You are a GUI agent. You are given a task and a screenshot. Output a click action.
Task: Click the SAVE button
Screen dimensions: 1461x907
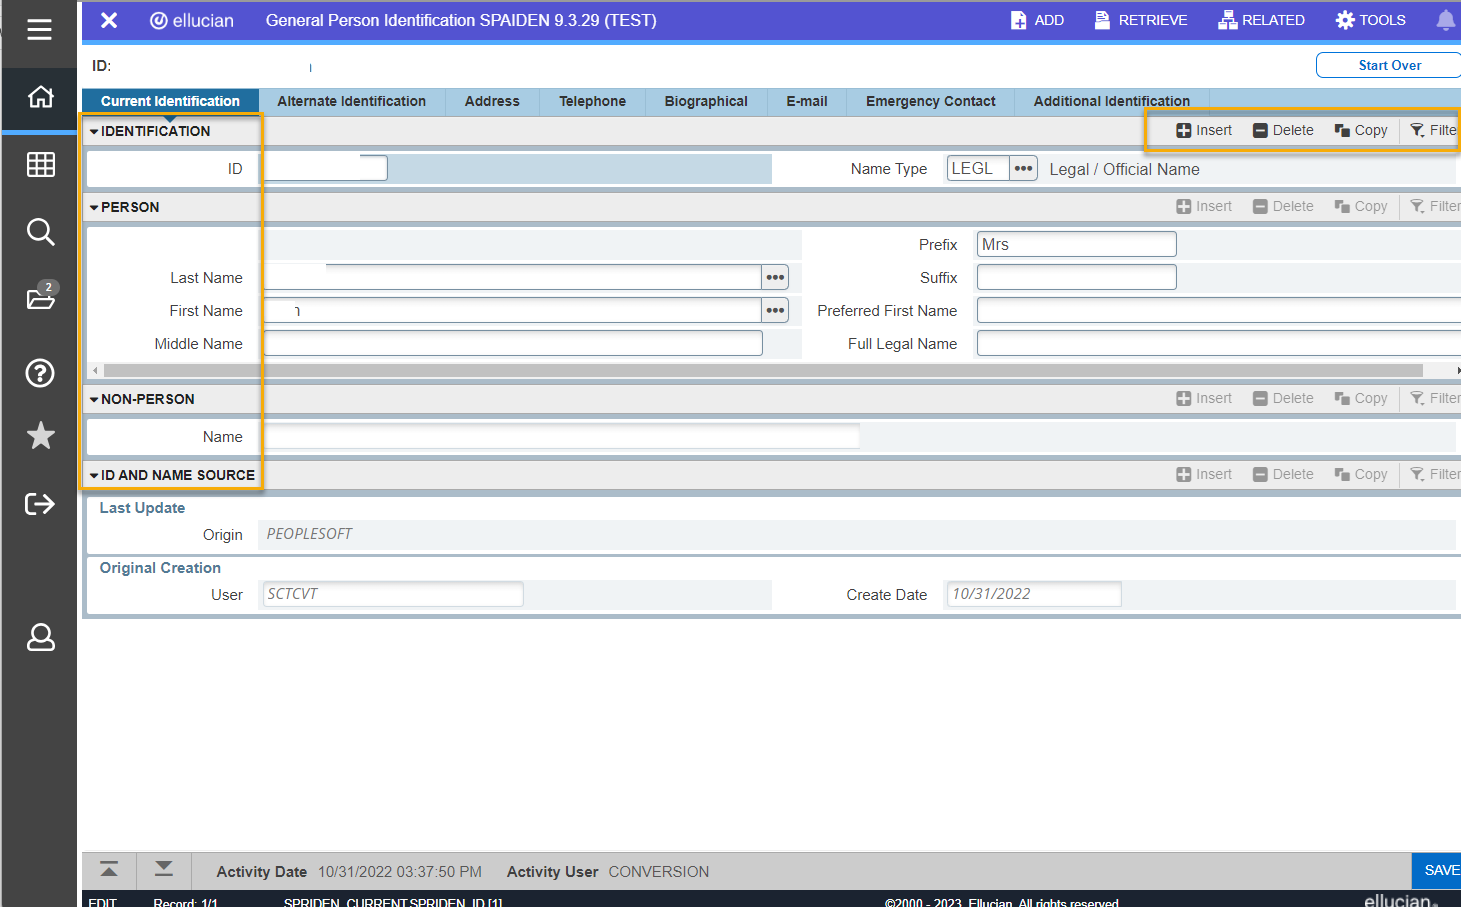pyautogui.click(x=1437, y=870)
